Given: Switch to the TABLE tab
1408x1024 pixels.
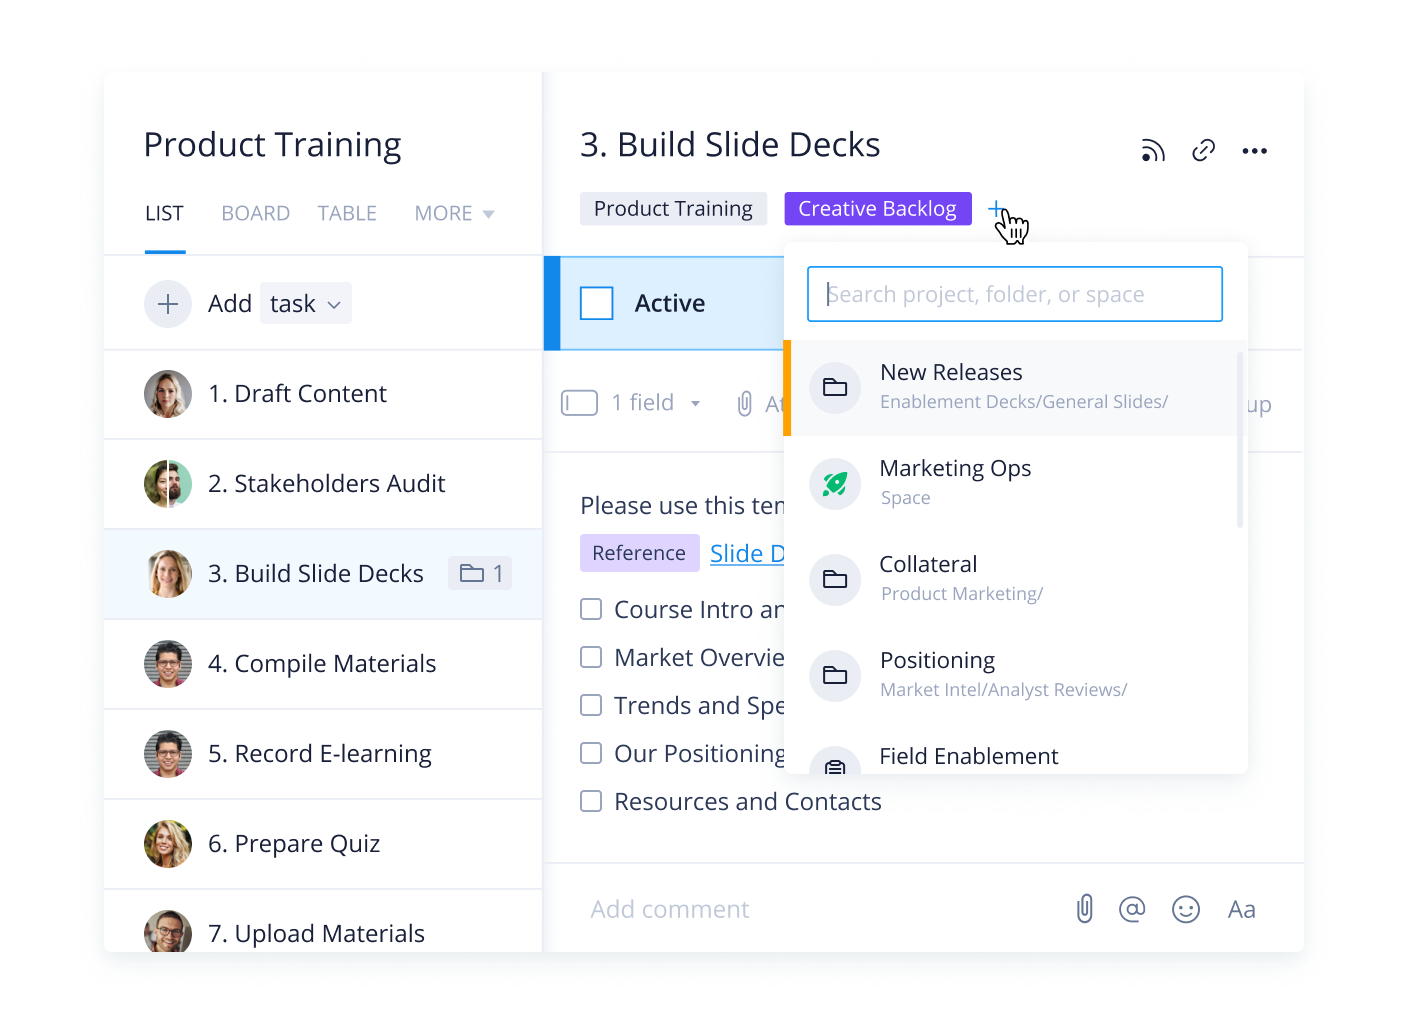Looking at the screenshot, I should click(x=347, y=214).
